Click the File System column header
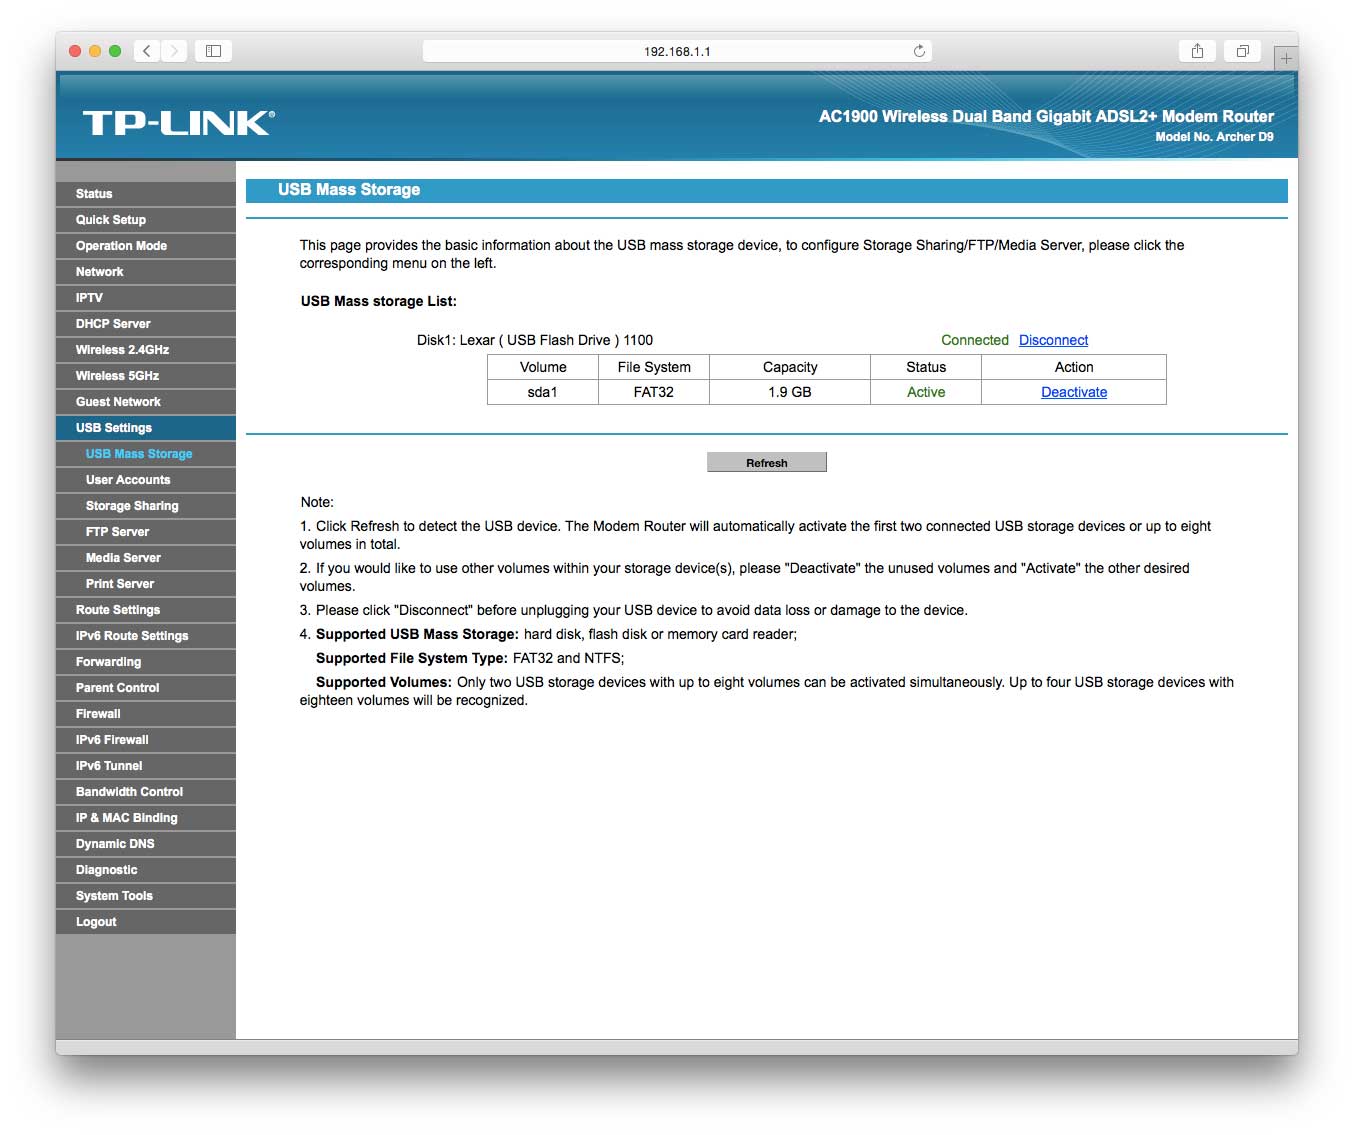The image size is (1354, 1135). [654, 367]
